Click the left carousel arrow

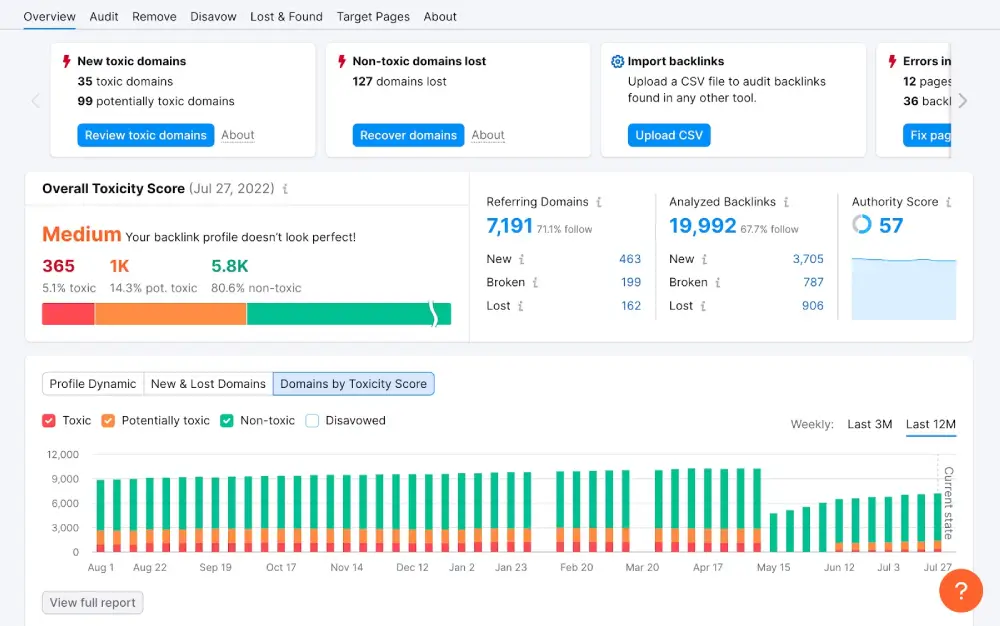36,100
